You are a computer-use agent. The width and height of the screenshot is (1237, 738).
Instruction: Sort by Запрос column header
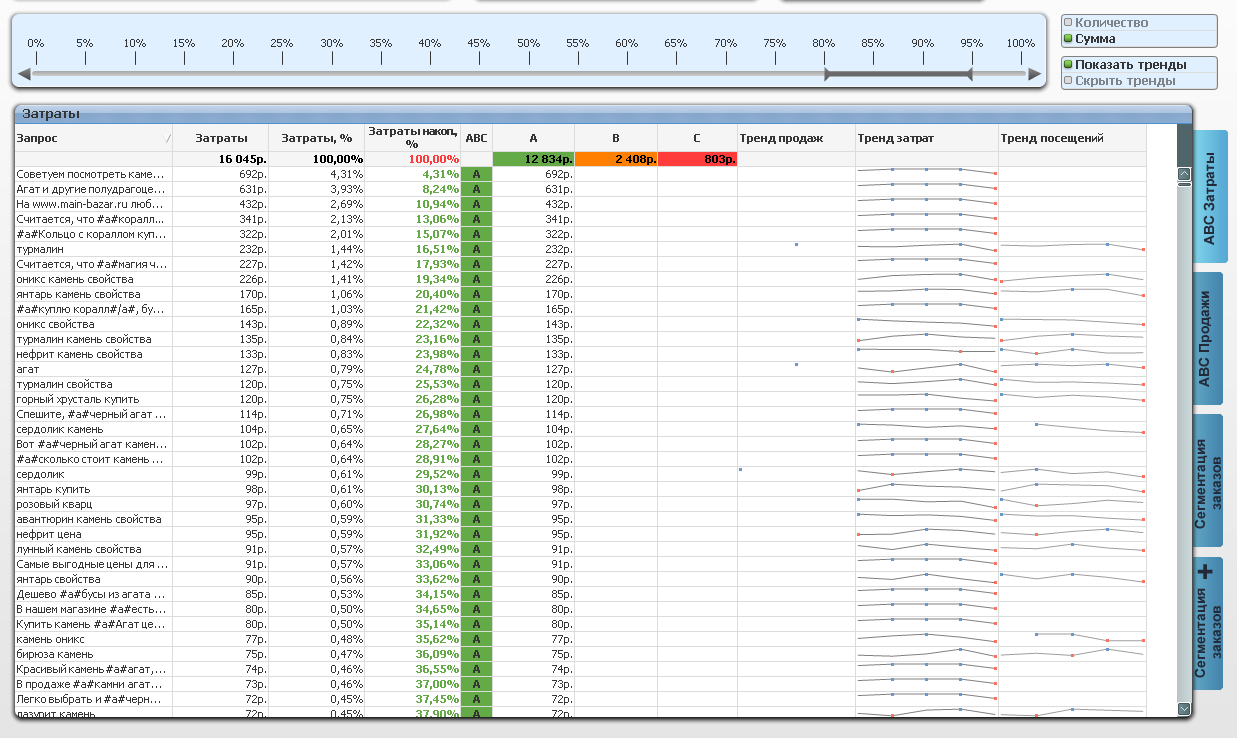93,138
